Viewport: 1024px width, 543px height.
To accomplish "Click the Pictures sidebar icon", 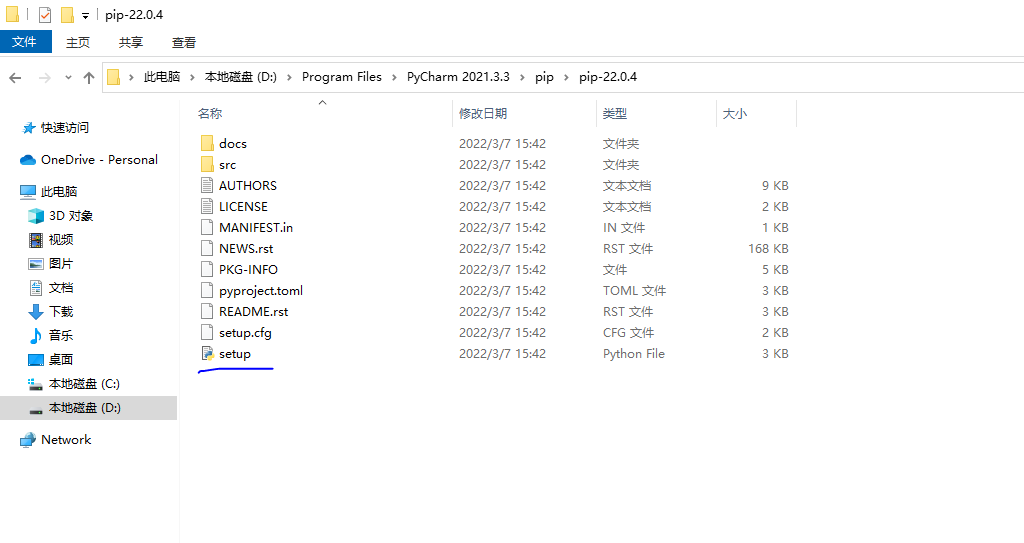I will (36, 264).
